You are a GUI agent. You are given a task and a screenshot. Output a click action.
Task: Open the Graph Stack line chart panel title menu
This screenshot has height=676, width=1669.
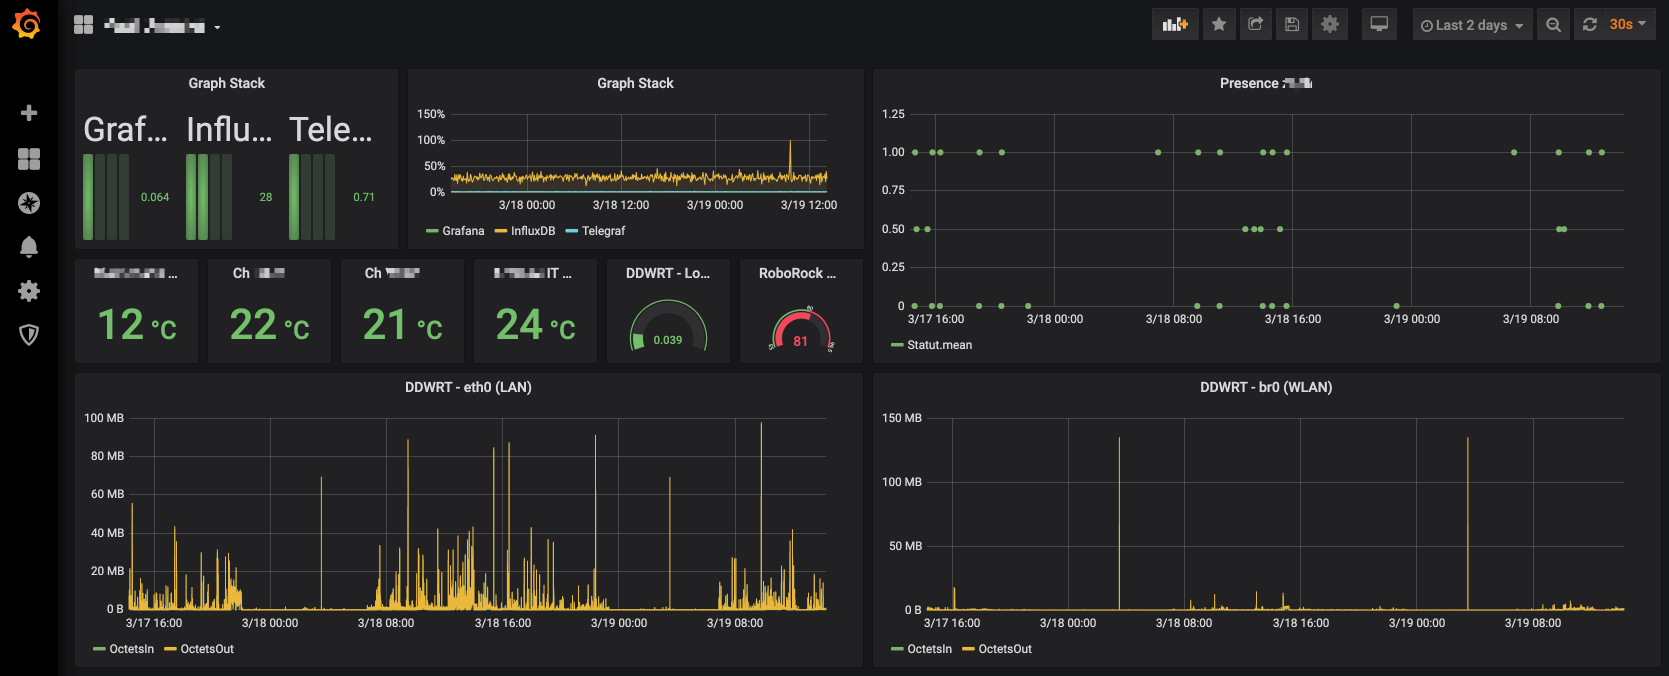[635, 83]
